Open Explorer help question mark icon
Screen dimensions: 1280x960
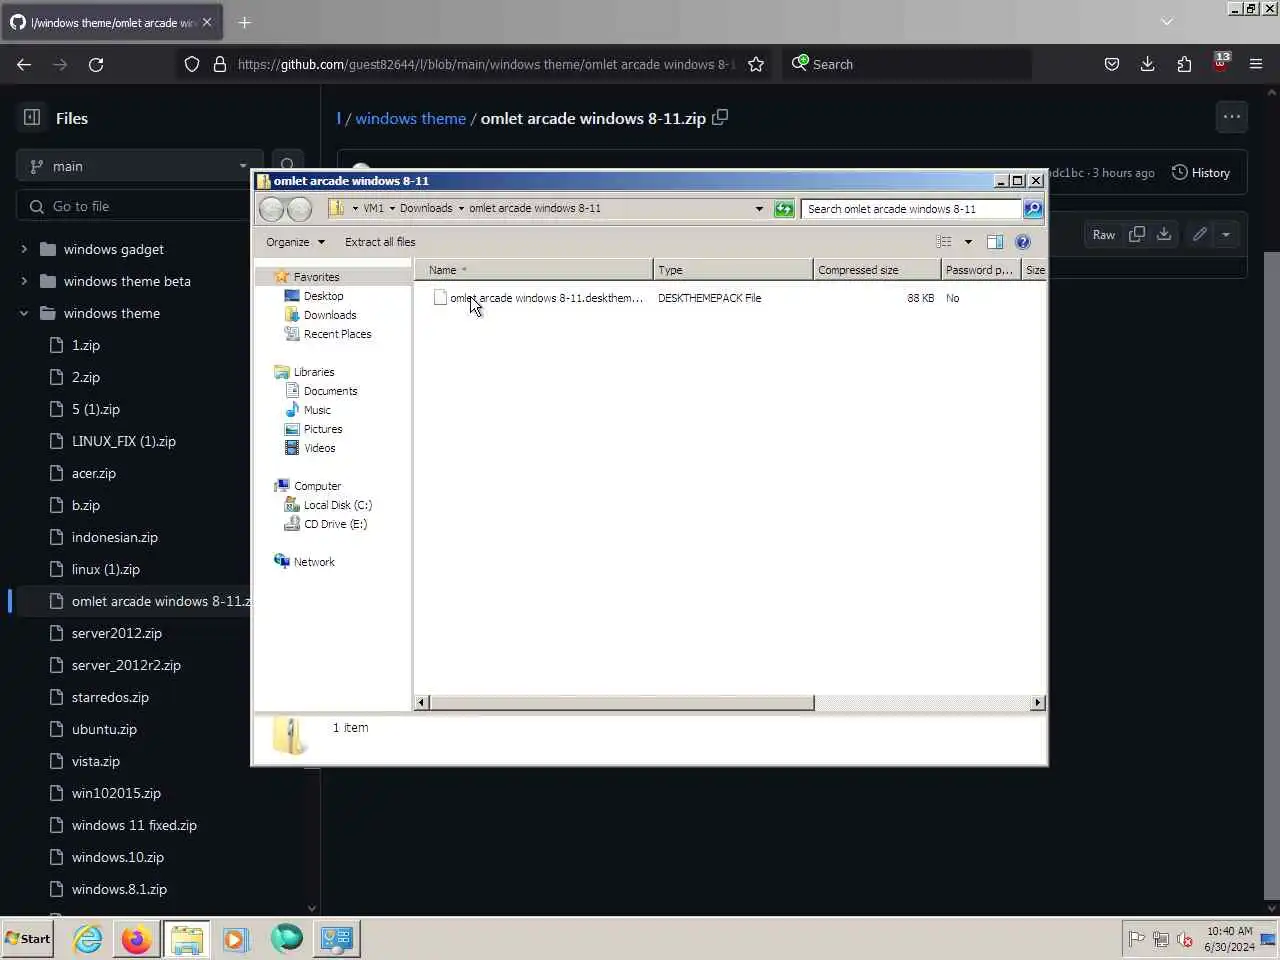coord(1022,242)
